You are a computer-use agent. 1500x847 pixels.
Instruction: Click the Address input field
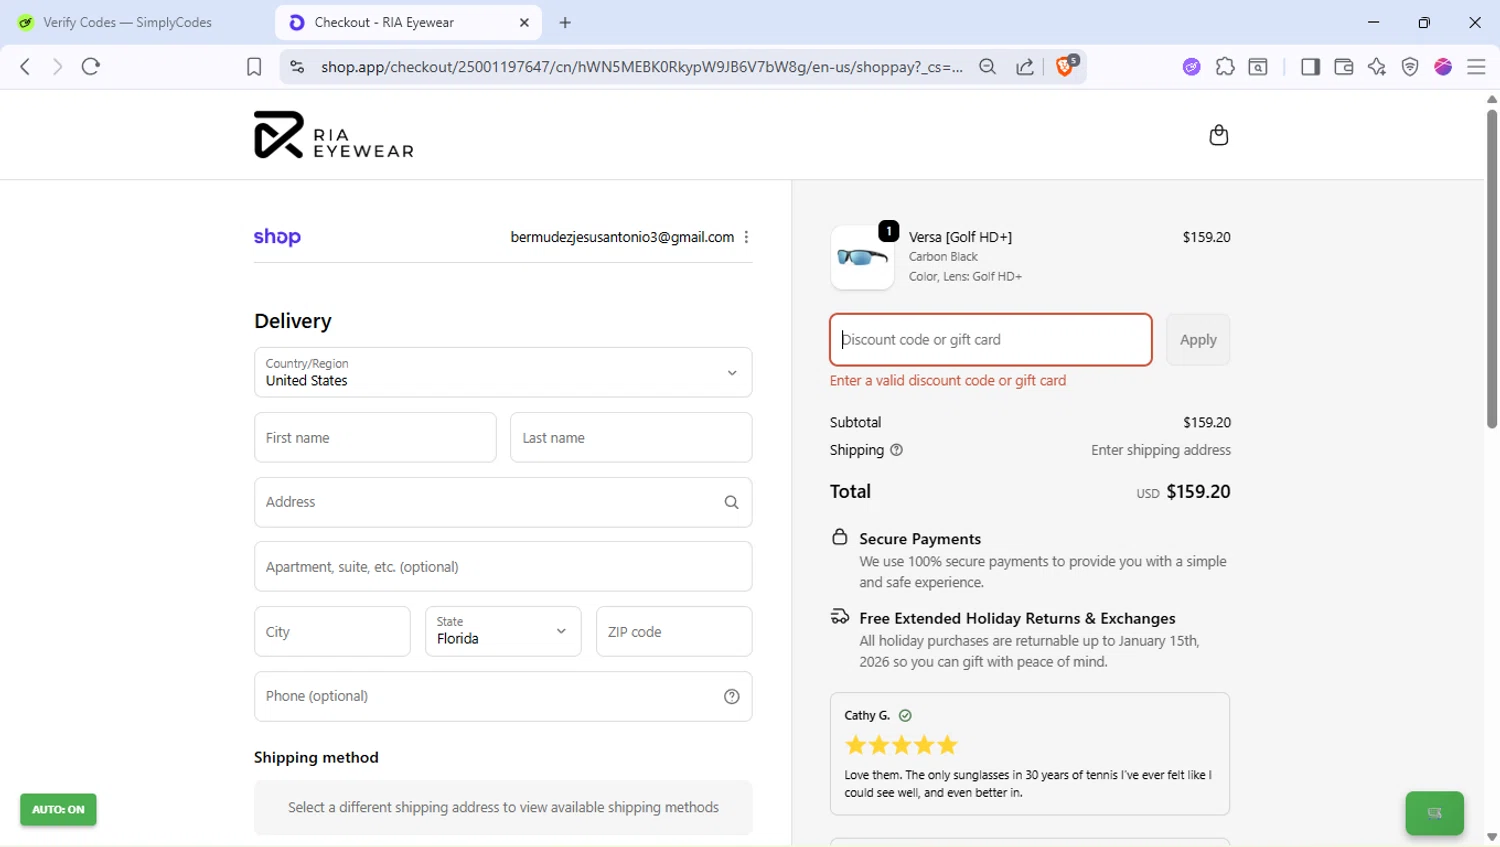pyautogui.click(x=503, y=502)
